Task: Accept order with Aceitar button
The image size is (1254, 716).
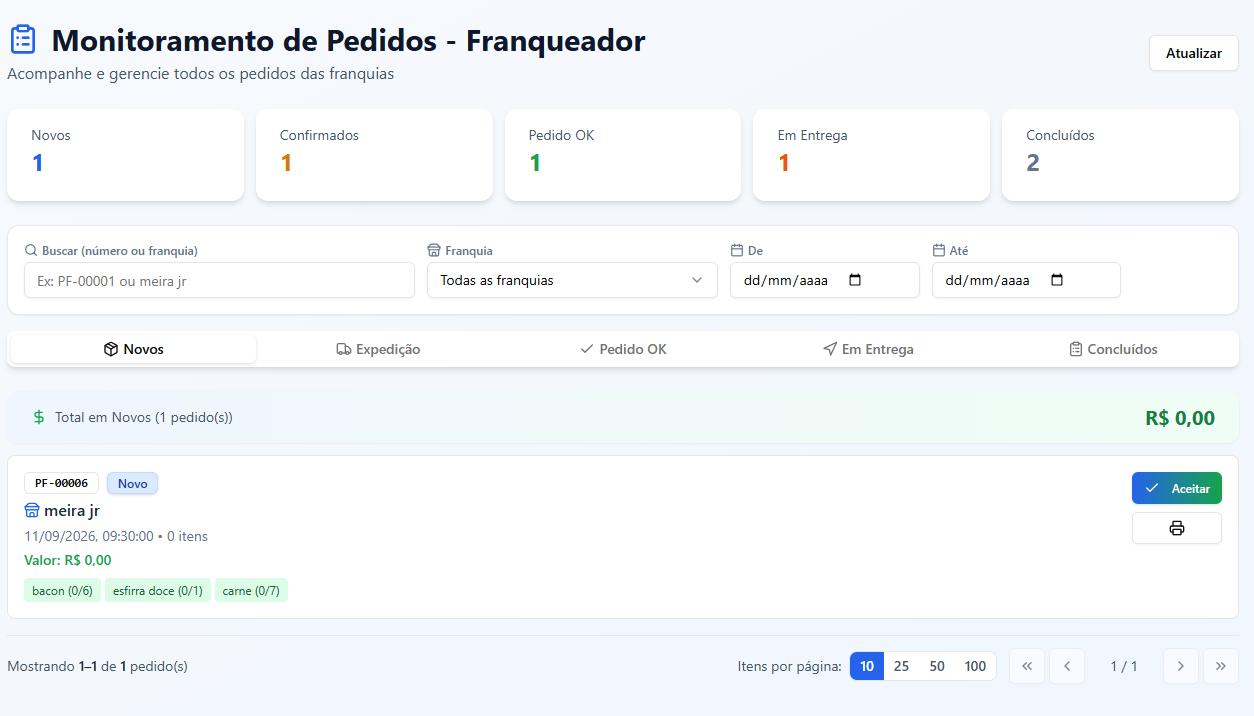Action: tap(1177, 488)
